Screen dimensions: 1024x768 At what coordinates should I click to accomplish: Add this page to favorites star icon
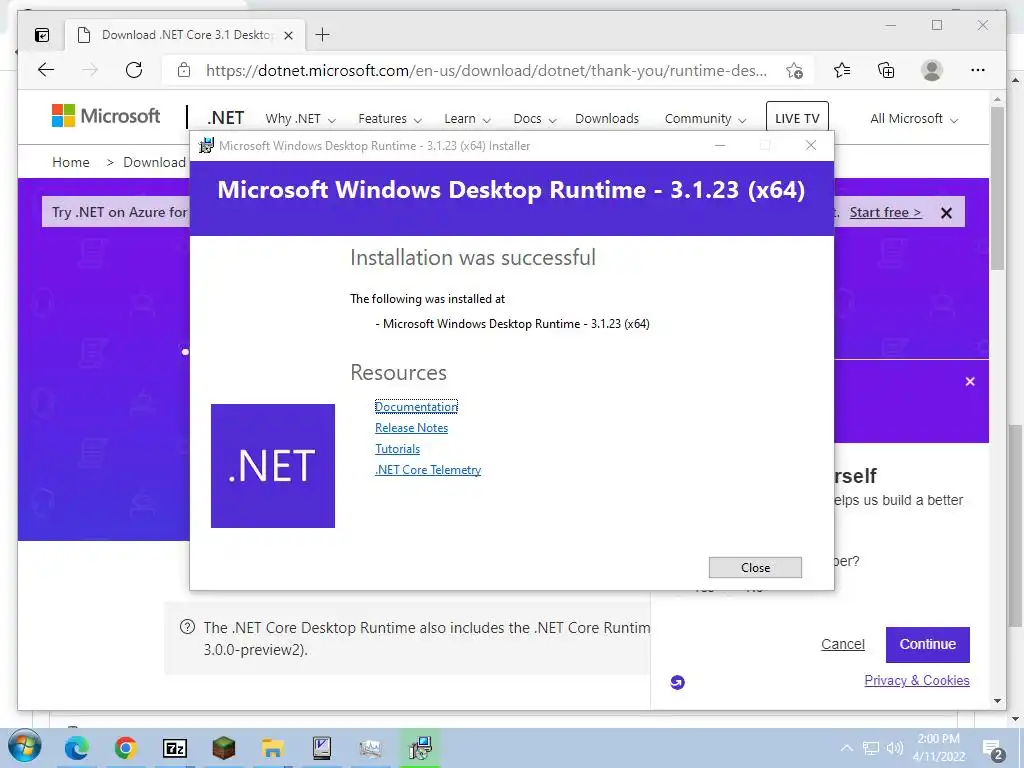pyautogui.click(x=794, y=71)
